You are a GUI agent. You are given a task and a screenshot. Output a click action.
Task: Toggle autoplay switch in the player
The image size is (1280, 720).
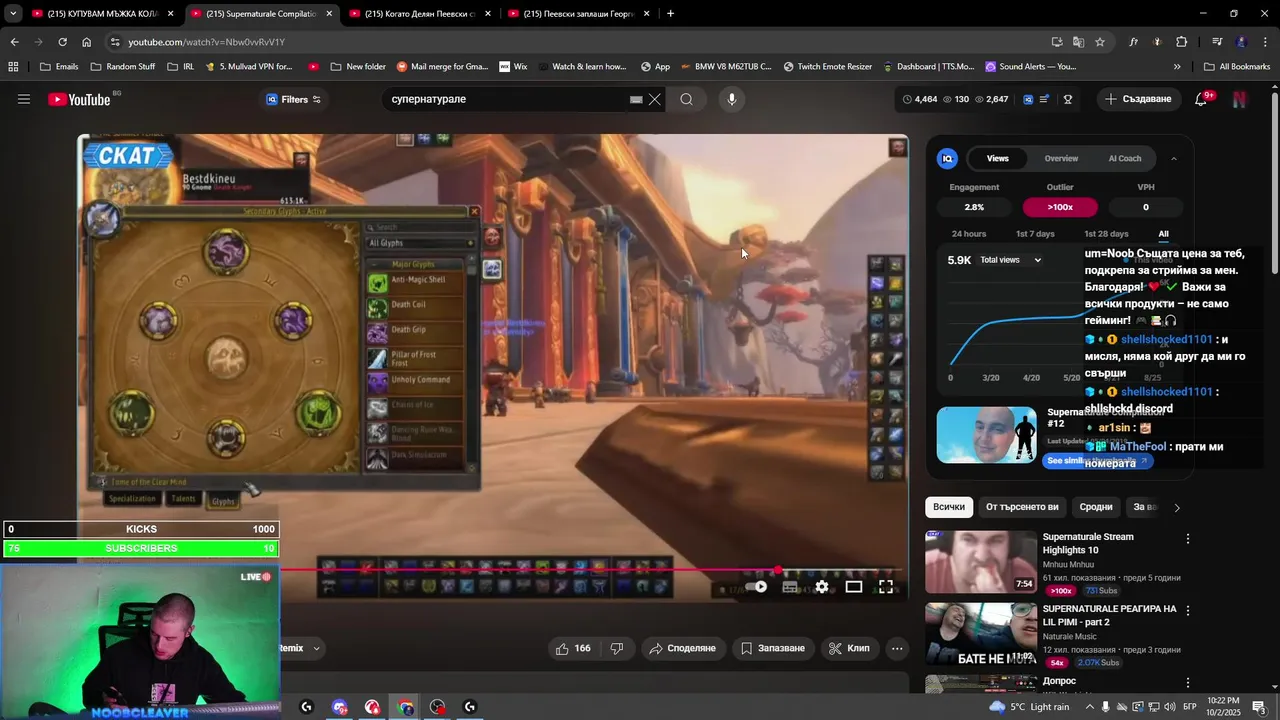(757, 587)
